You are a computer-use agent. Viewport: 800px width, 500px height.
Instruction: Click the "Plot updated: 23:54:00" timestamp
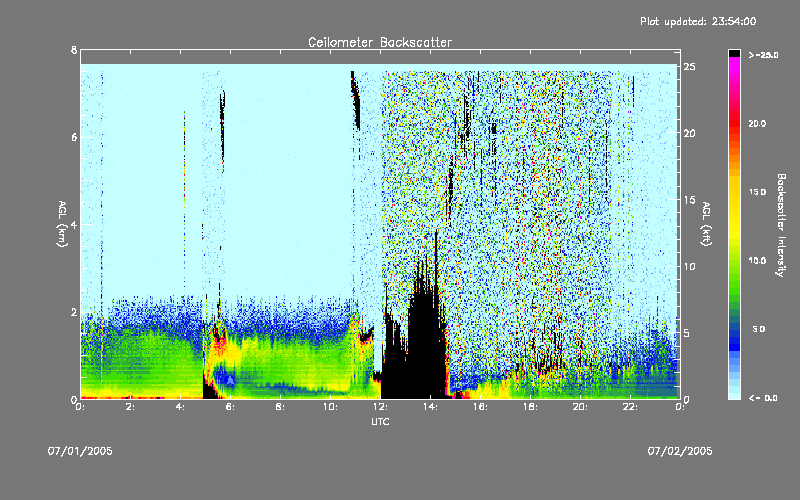(698, 21)
